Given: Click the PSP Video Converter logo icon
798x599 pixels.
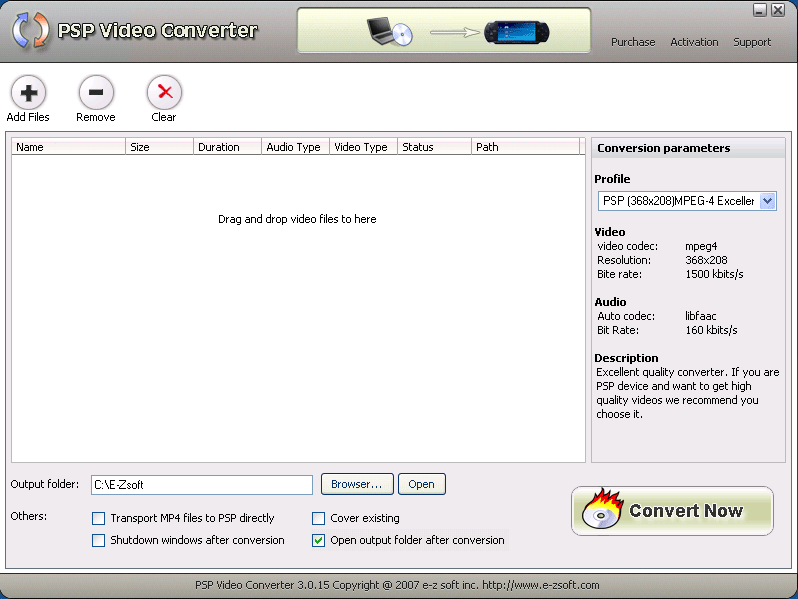Looking at the screenshot, I should 31,31.
